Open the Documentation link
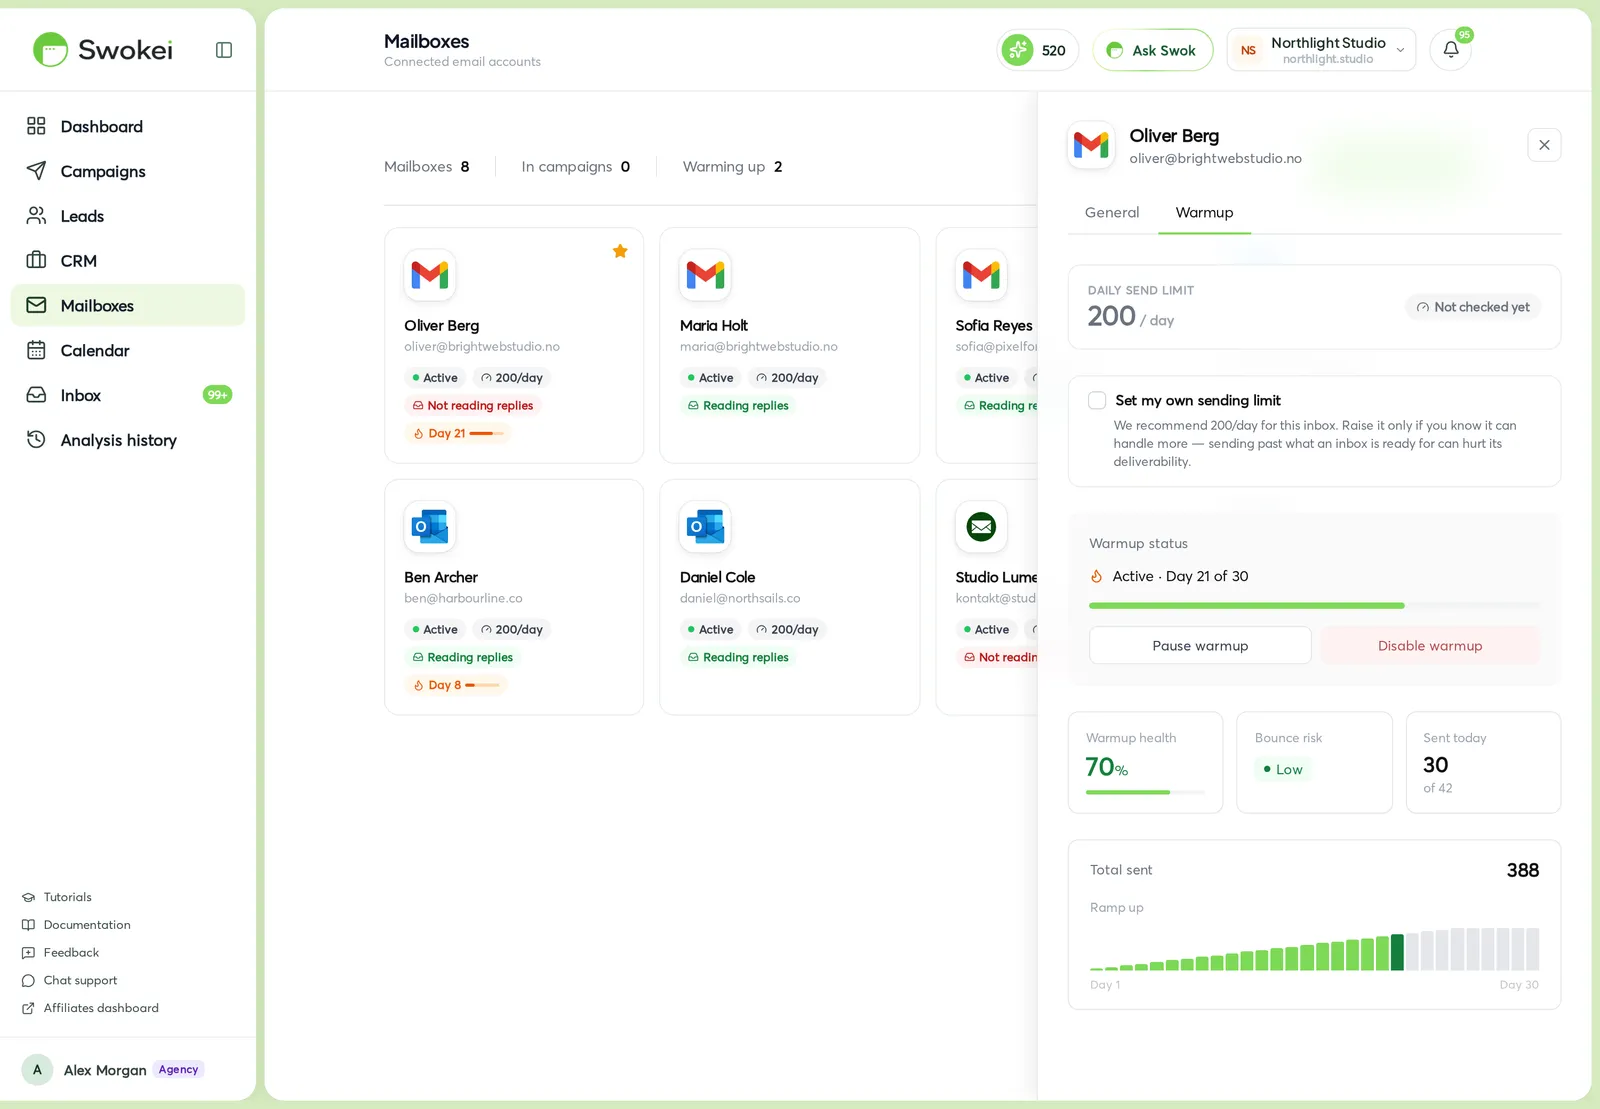The width and height of the screenshot is (1600, 1109). pos(76,925)
